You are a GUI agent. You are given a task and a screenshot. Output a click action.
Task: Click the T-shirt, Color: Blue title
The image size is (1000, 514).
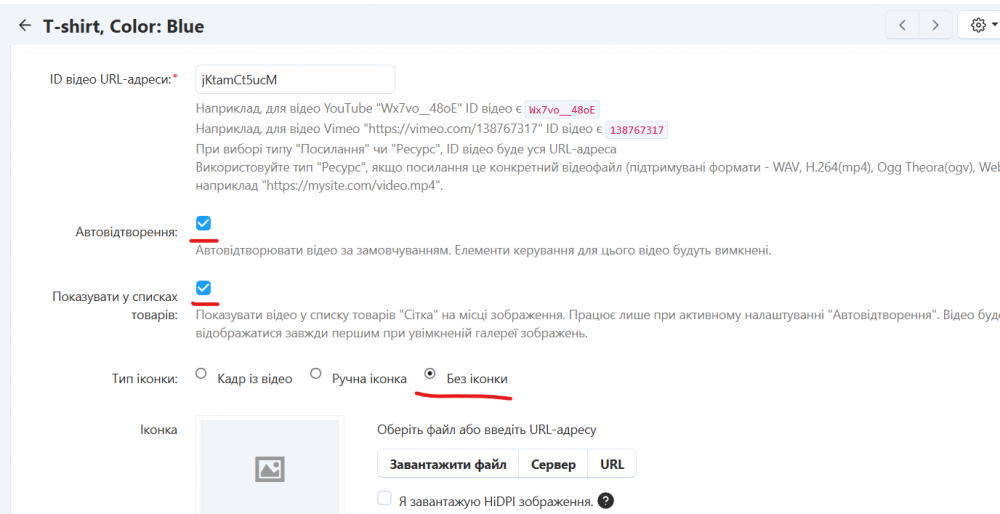[124, 26]
